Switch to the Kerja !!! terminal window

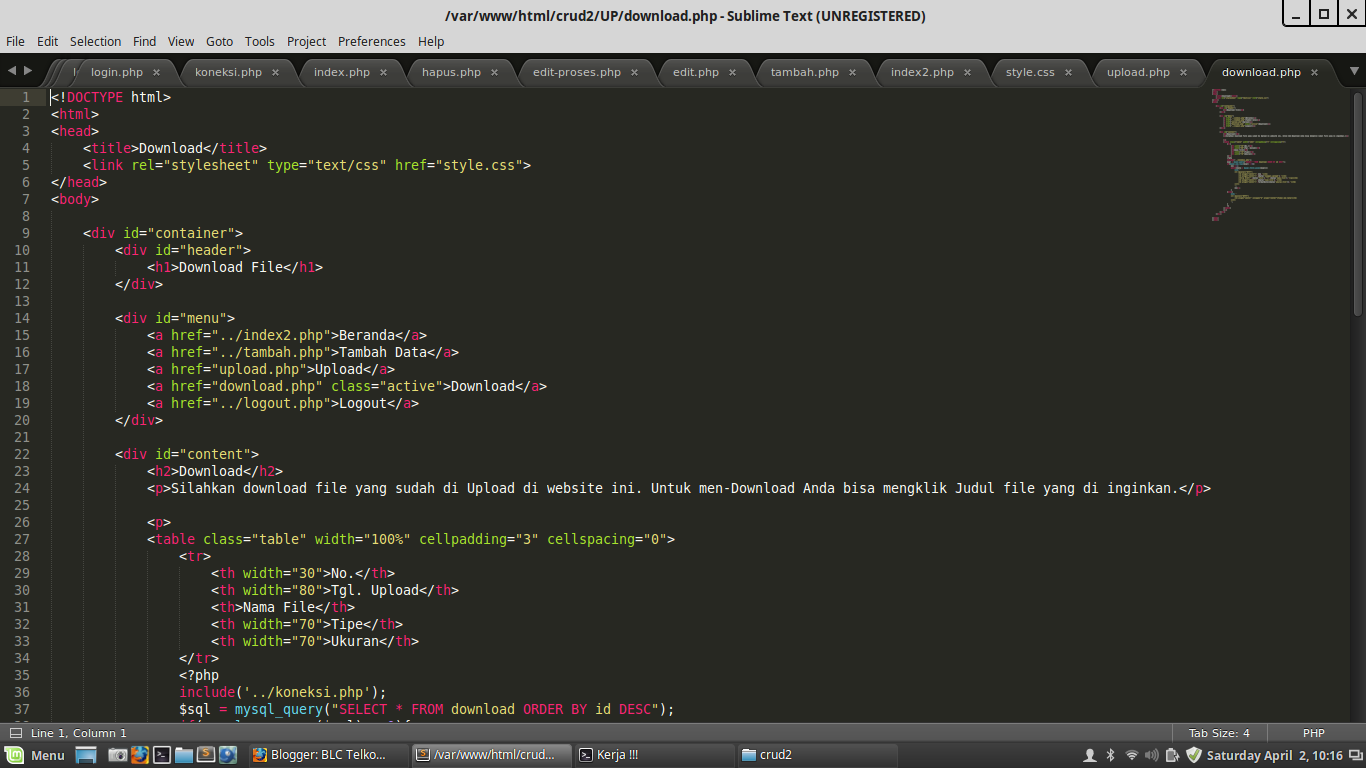coord(655,755)
